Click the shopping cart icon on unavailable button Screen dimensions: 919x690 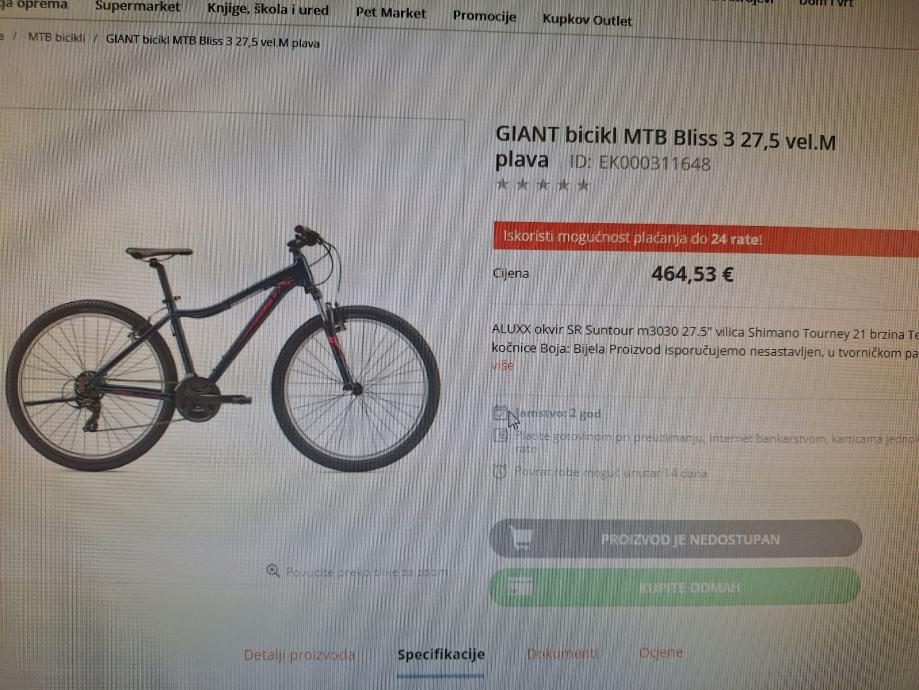click(520, 538)
